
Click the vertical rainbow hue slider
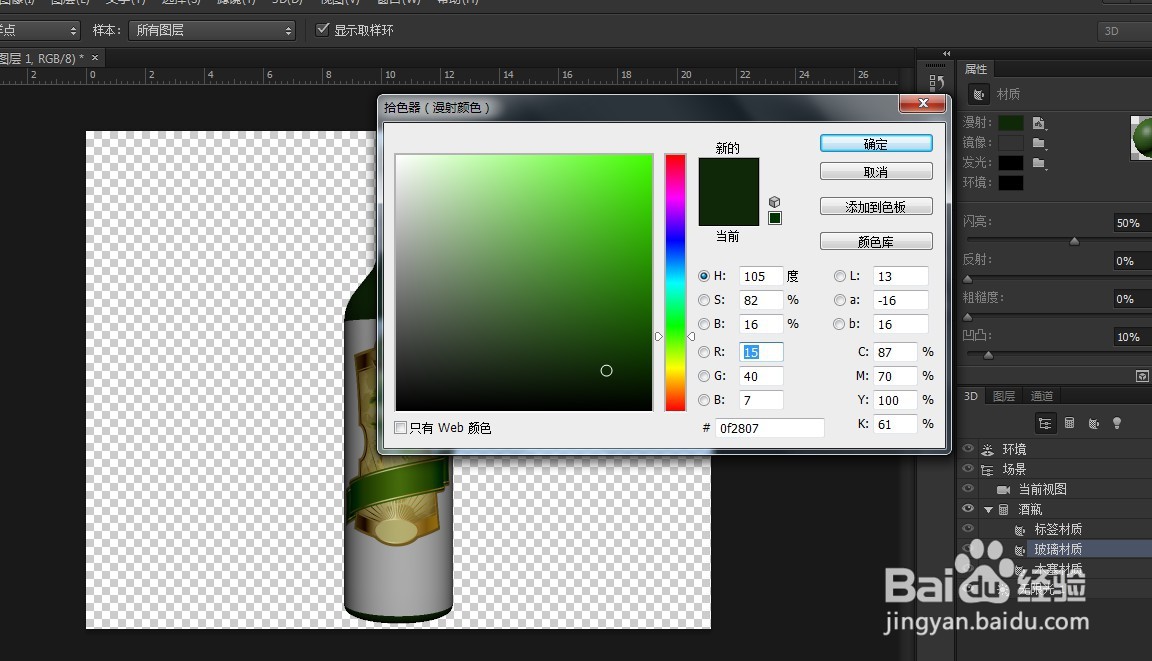(x=675, y=283)
